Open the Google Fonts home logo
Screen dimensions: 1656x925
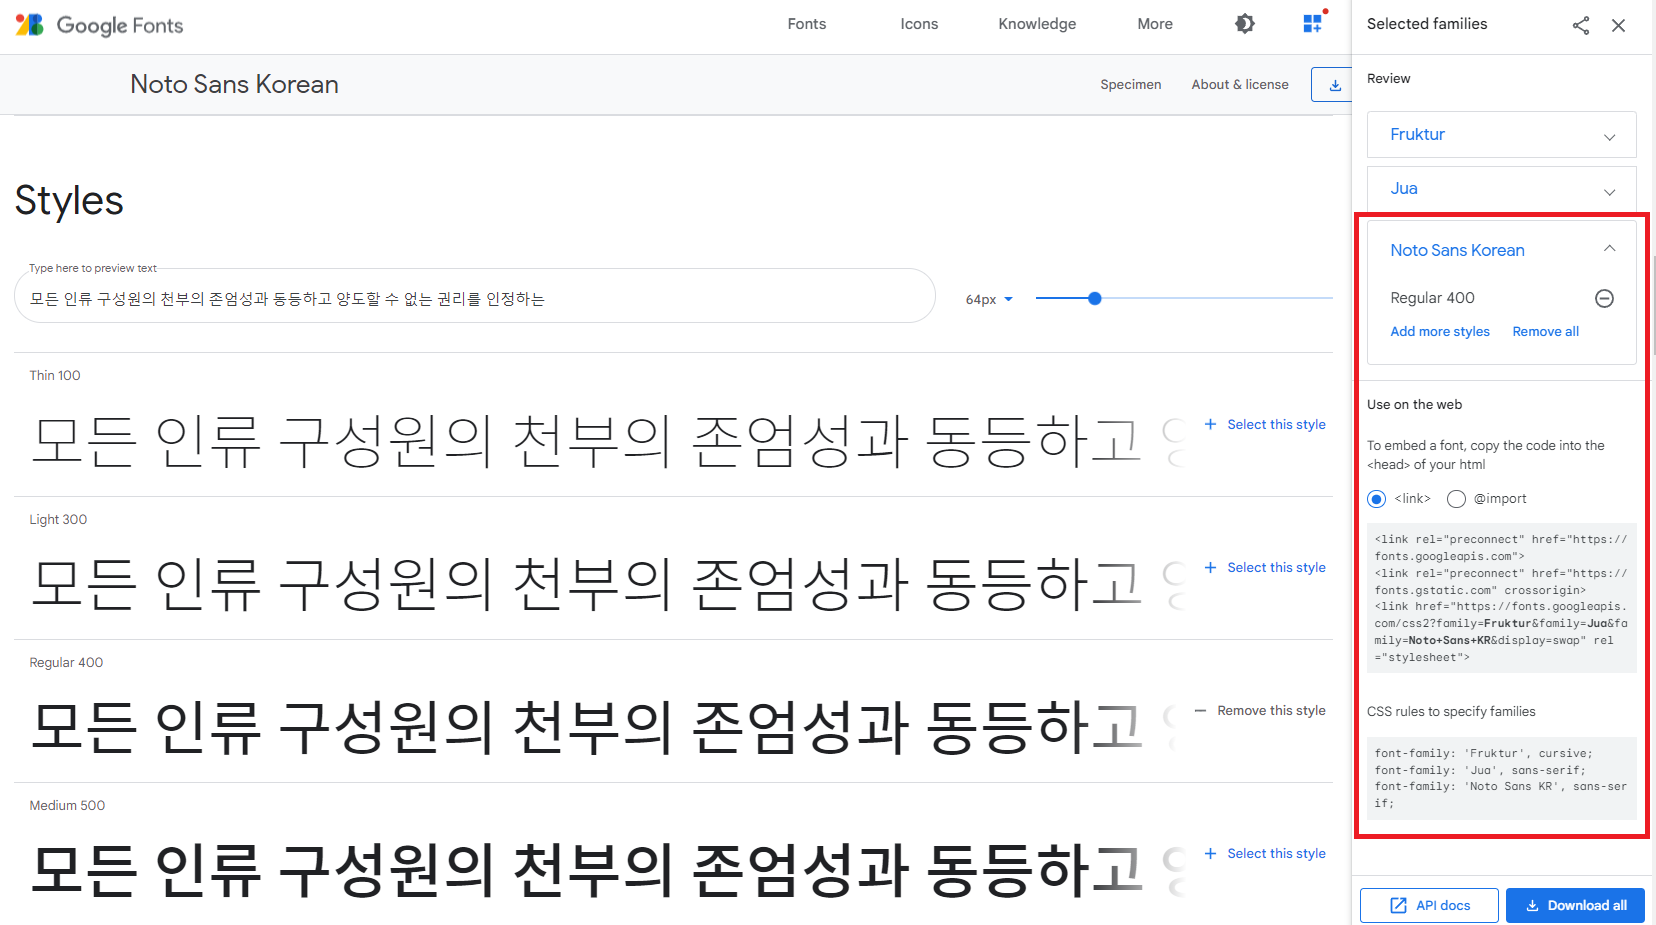(100, 25)
